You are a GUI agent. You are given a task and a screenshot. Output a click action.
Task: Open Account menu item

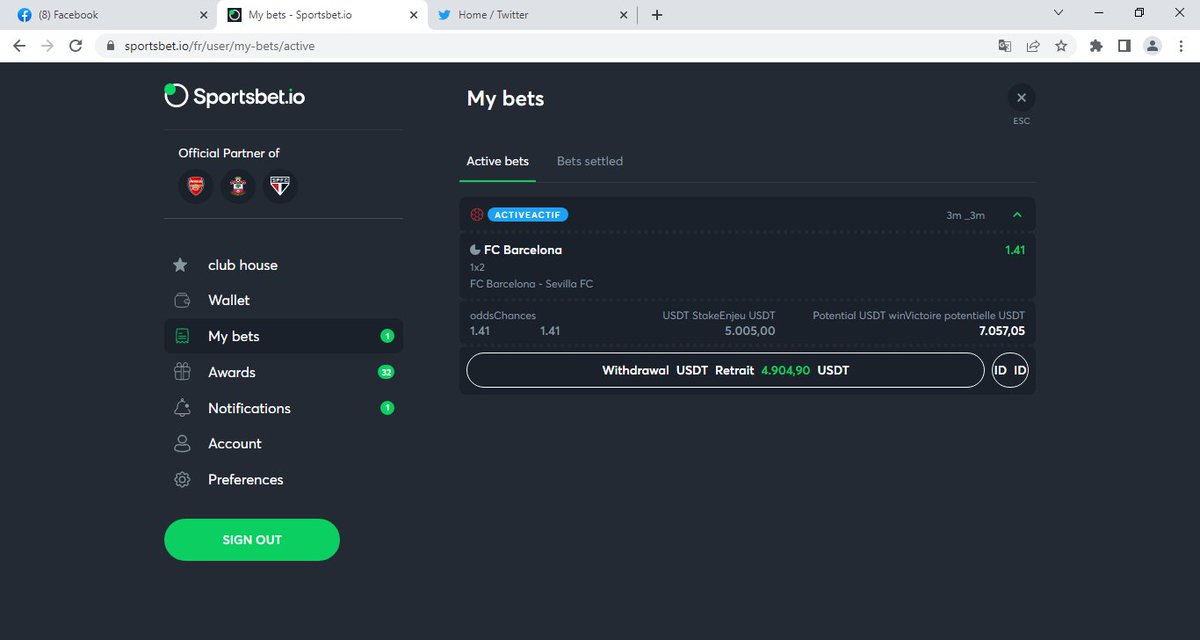point(283,443)
